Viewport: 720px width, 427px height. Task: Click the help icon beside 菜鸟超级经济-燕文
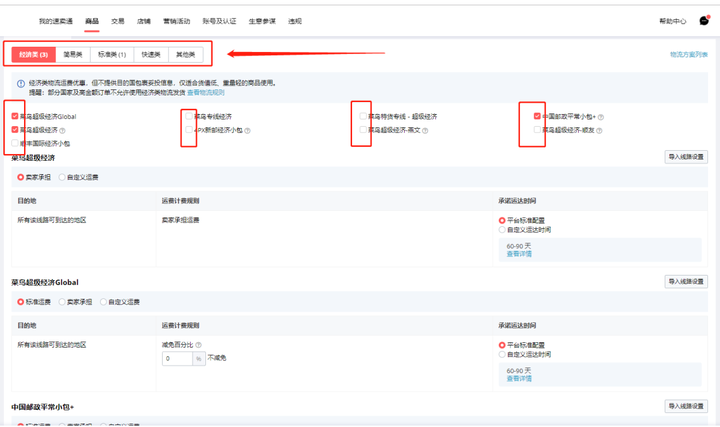pyautogui.click(x=425, y=130)
